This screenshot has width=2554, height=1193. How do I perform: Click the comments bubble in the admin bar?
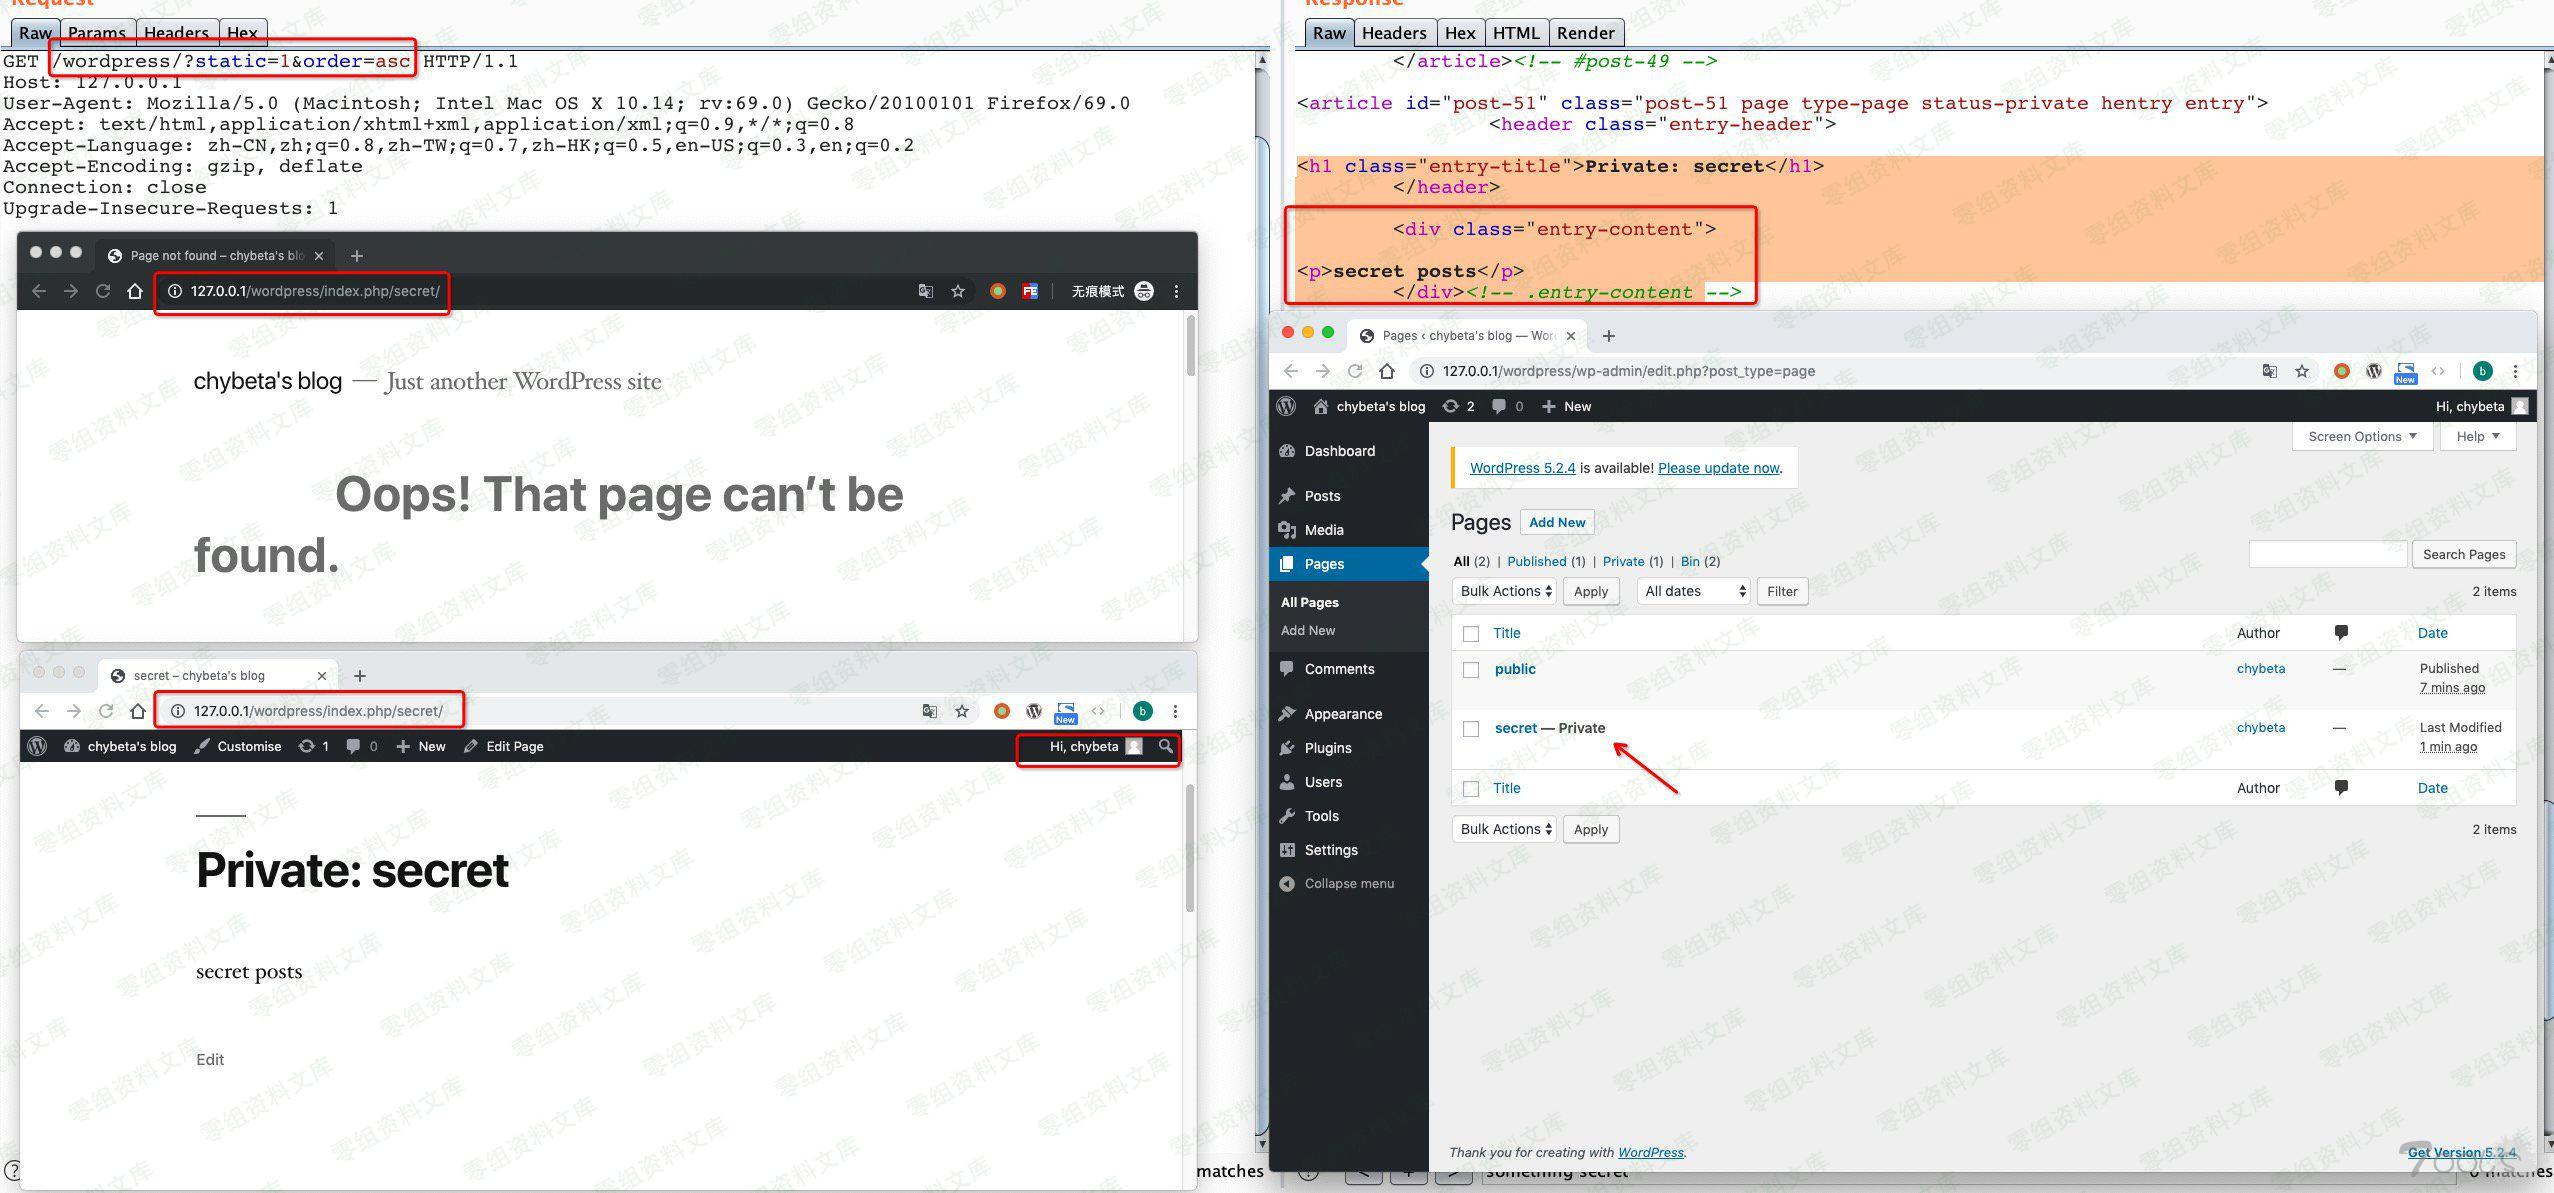(1507, 406)
